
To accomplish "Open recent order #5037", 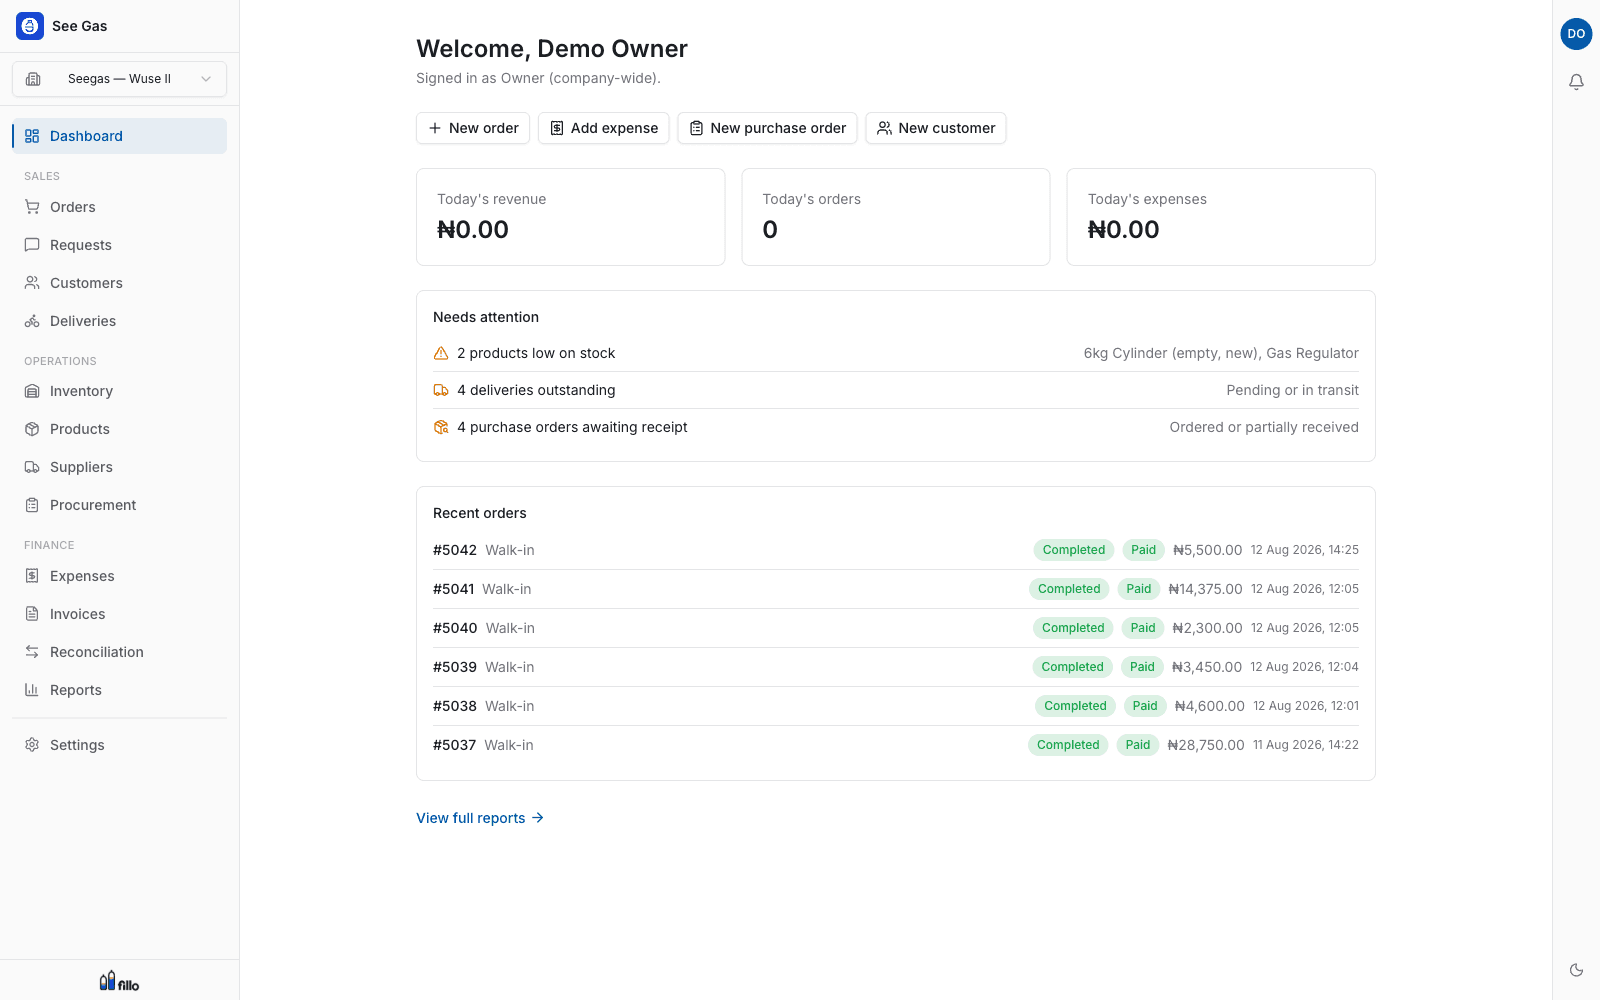I will pos(896,745).
